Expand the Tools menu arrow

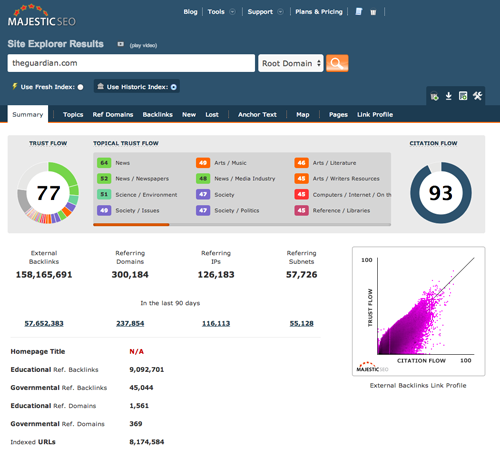pos(232,12)
